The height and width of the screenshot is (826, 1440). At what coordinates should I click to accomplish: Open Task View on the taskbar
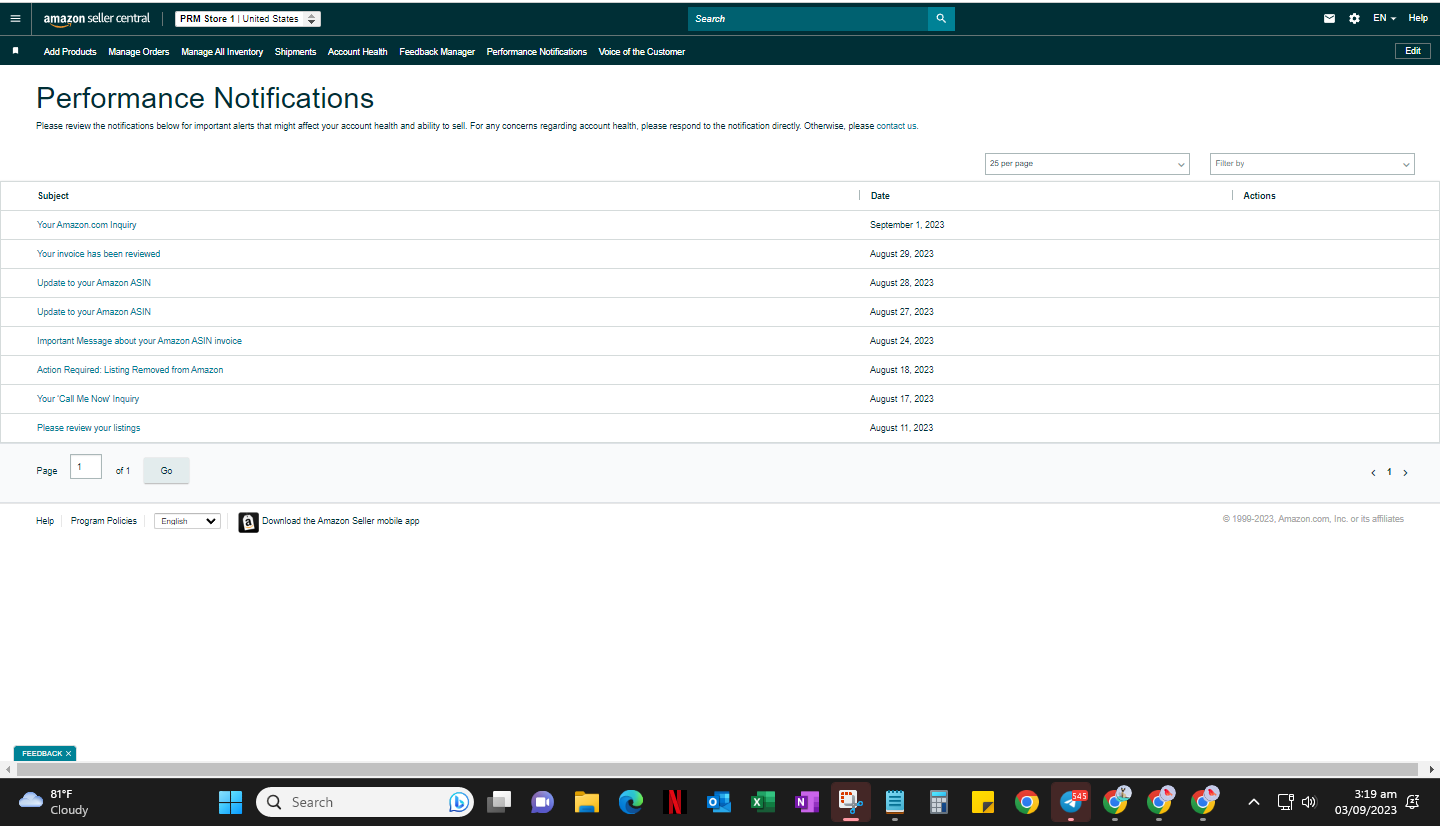point(499,802)
